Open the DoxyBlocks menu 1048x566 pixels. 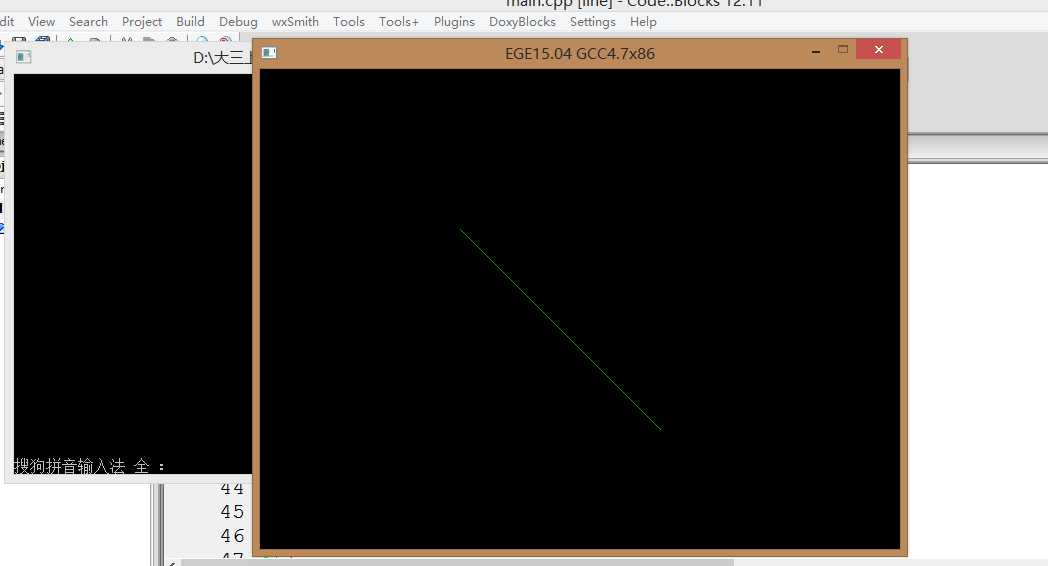click(x=523, y=22)
